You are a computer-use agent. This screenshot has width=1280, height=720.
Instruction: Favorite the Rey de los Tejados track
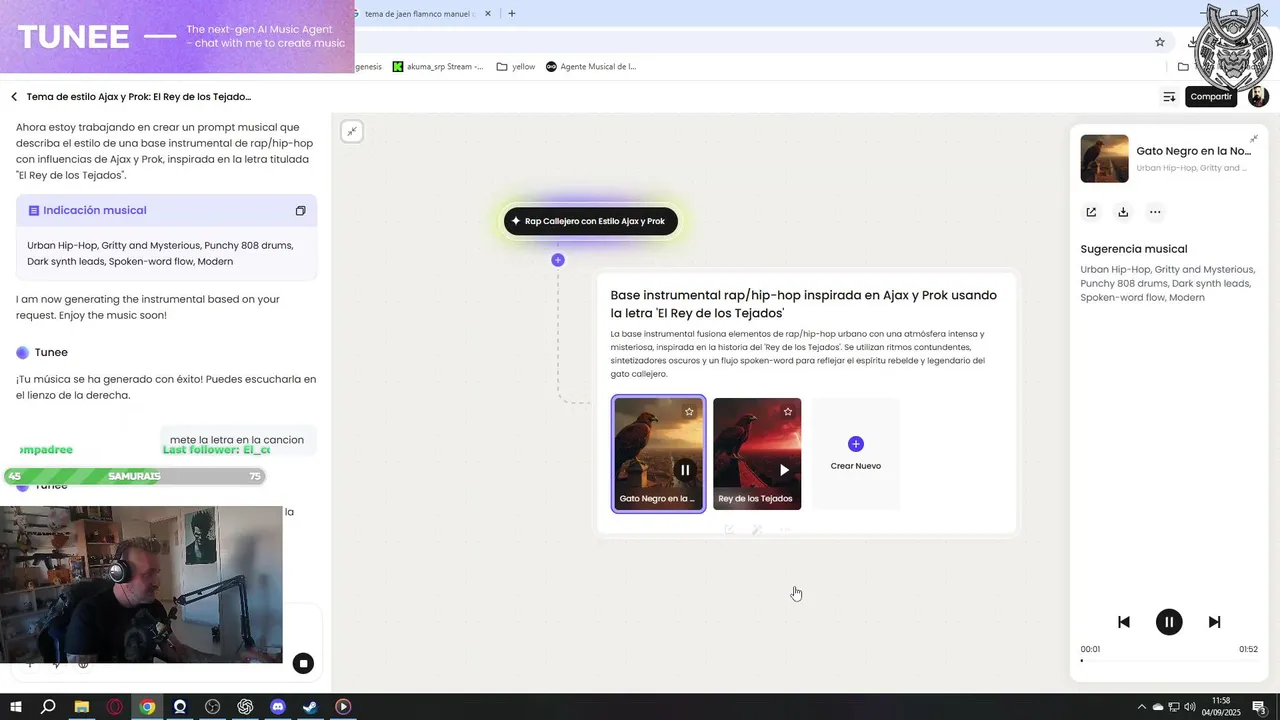pos(788,411)
